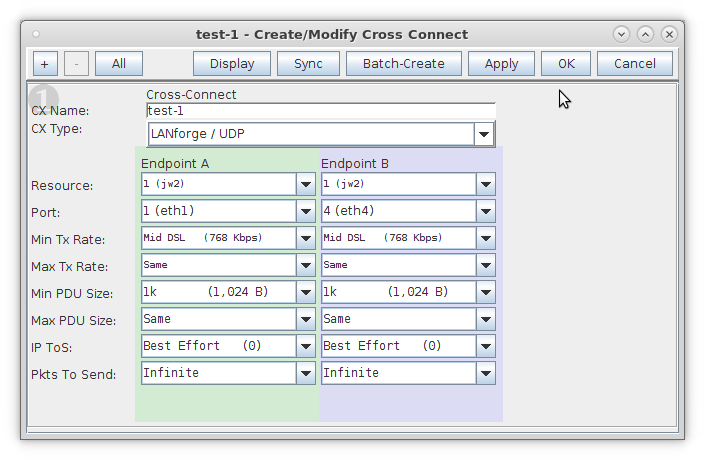Screen dimensions: 705x460
Task: Open Endpoint A Min Tx Rate dropdown
Action: (306, 239)
